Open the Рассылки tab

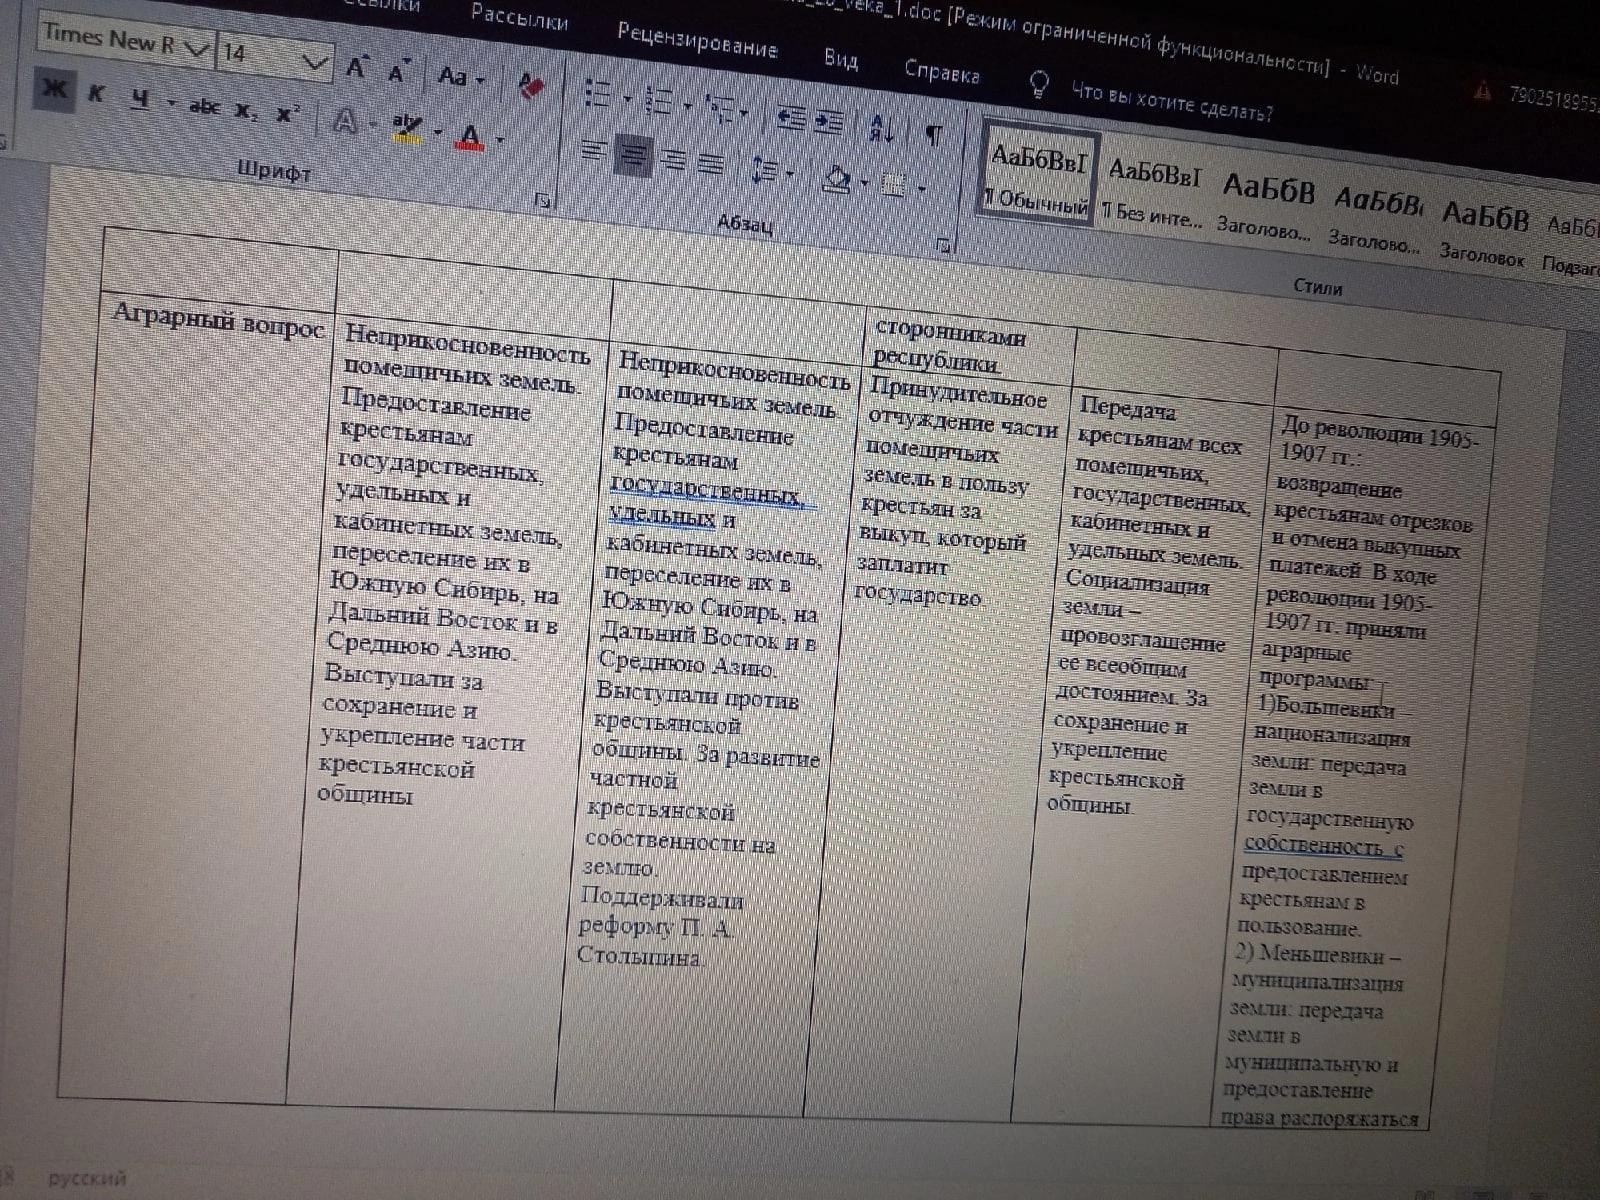click(520, 17)
